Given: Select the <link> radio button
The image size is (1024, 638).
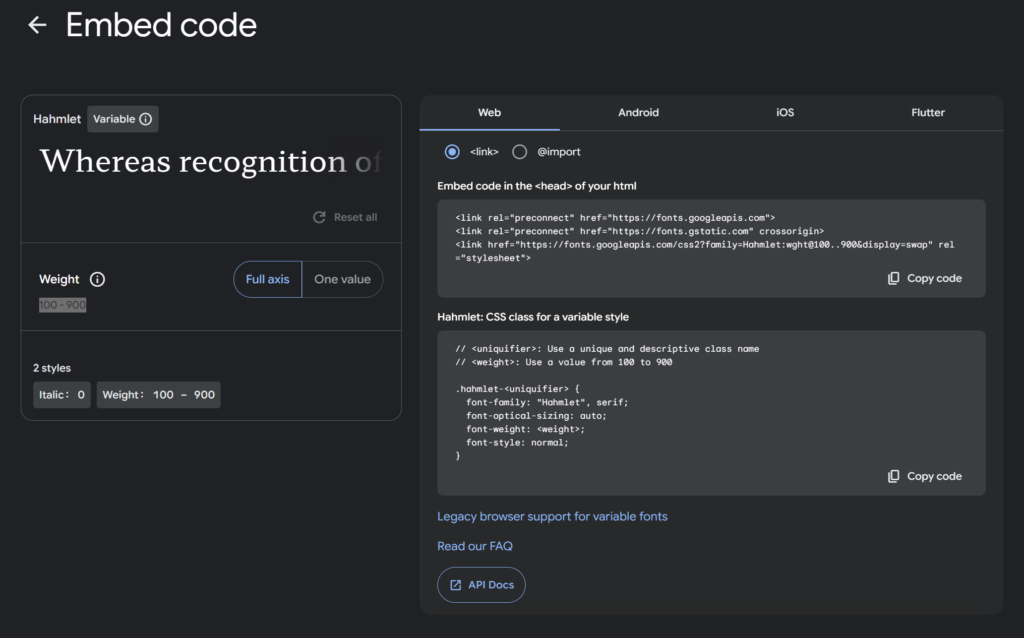Looking at the screenshot, I should tap(452, 152).
